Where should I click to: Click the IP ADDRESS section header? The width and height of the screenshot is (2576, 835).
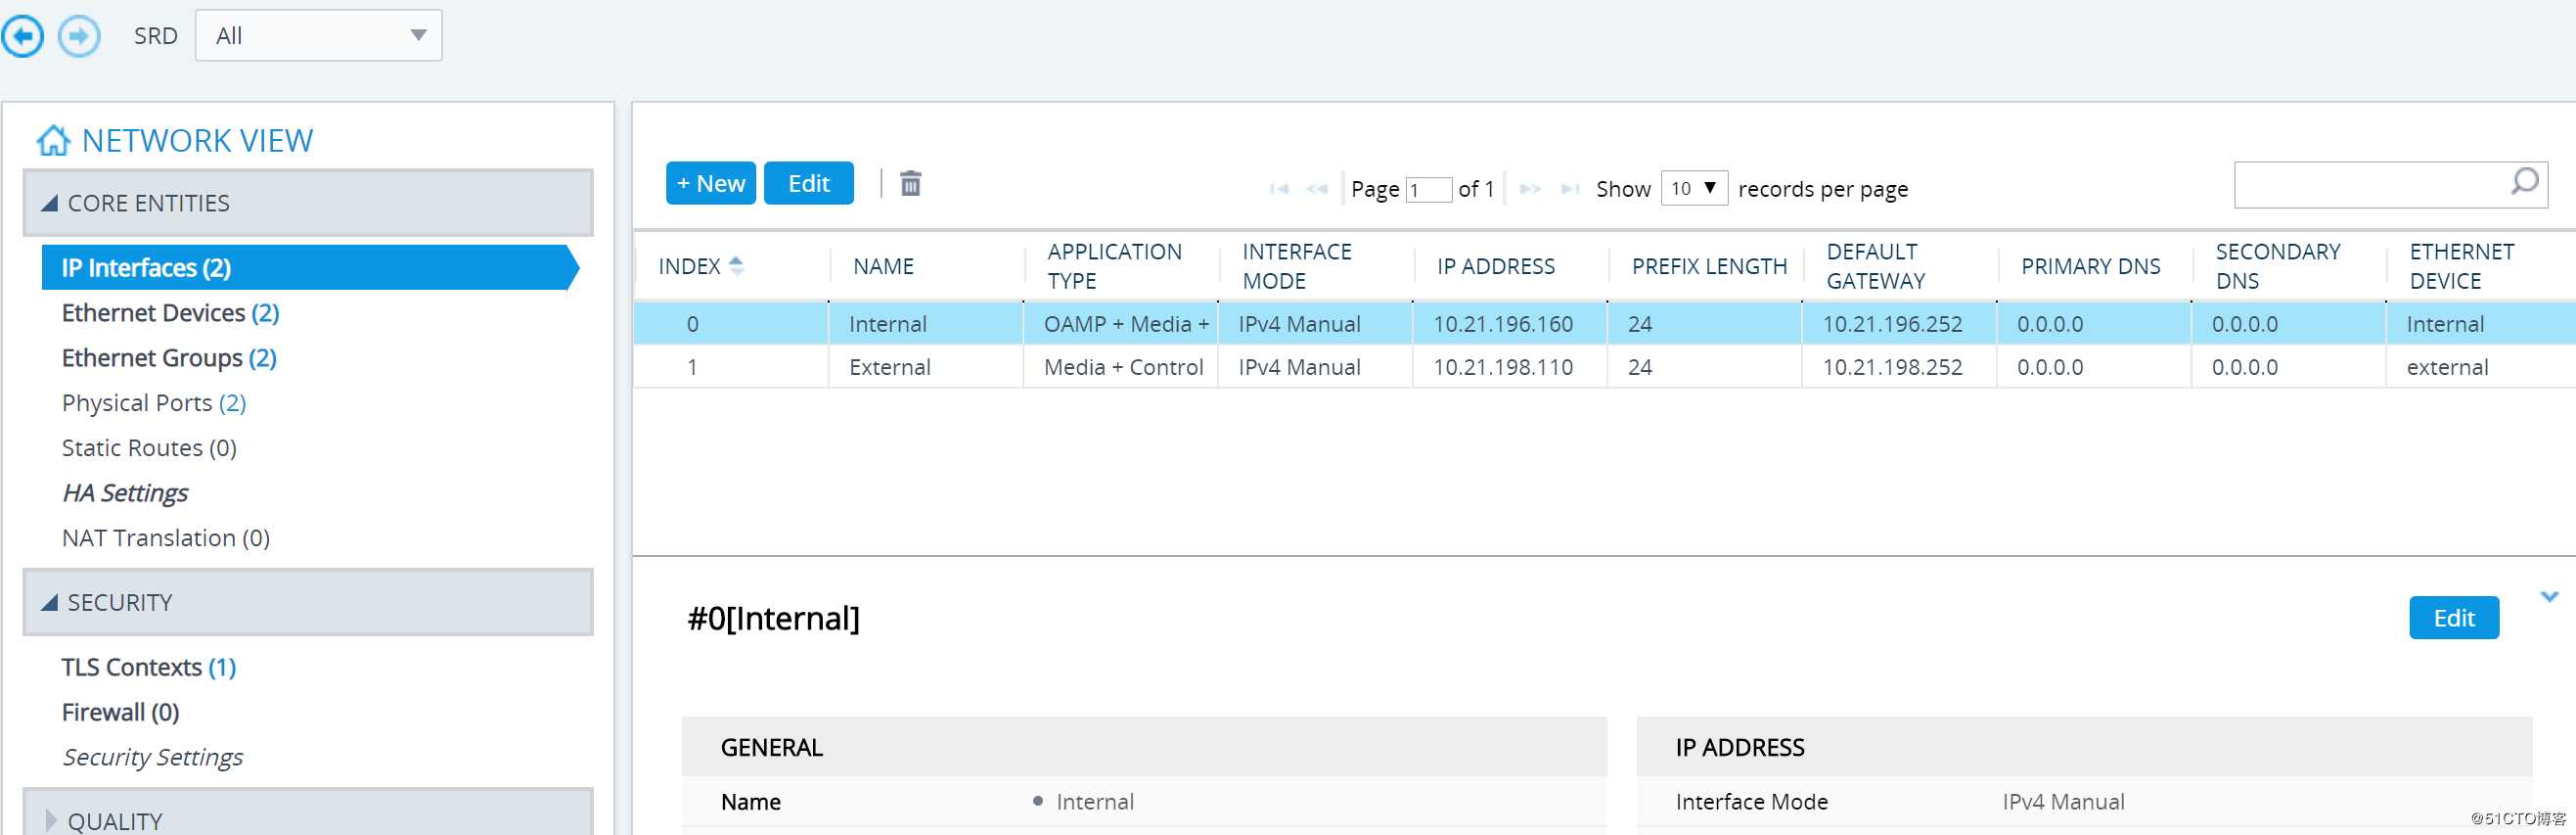[2084, 747]
